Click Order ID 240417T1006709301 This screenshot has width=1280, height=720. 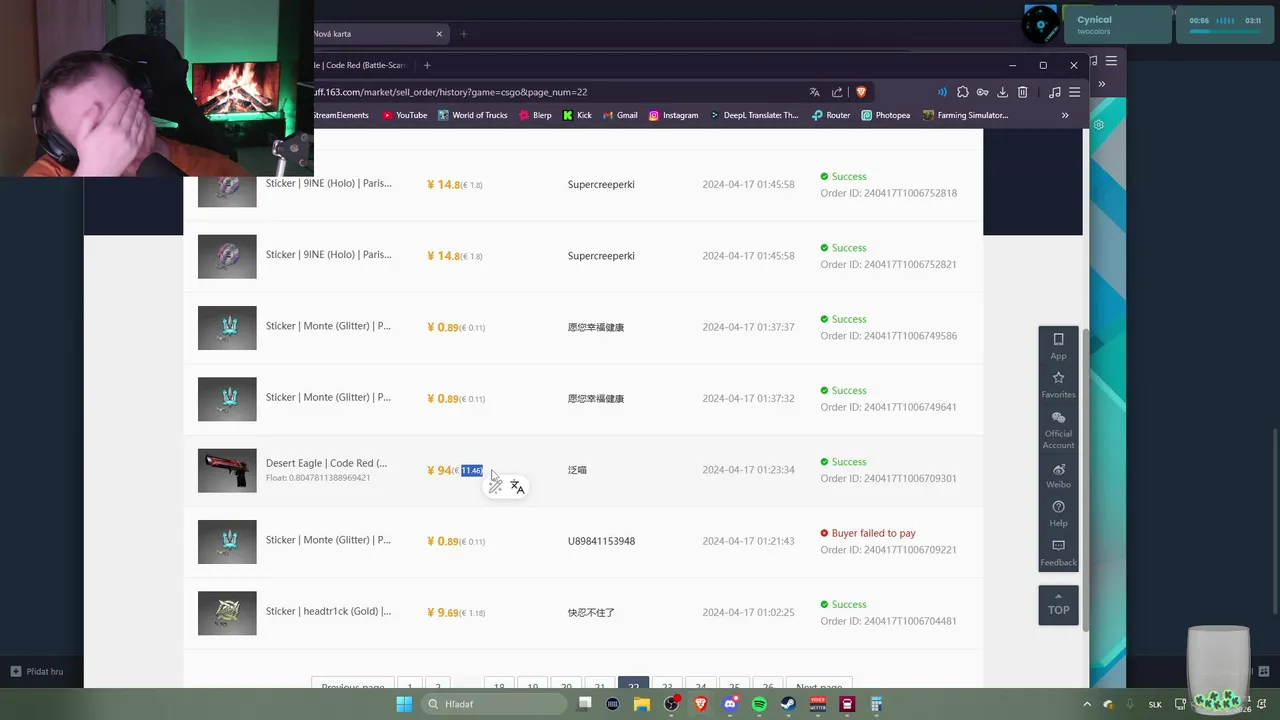pyautogui.click(x=888, y=478)
